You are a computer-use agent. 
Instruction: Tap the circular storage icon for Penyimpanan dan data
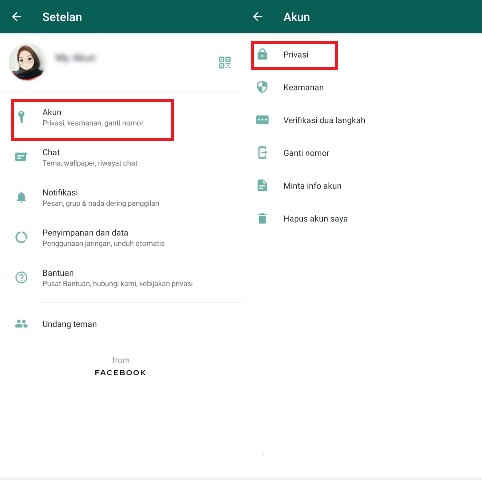[21, 237]
